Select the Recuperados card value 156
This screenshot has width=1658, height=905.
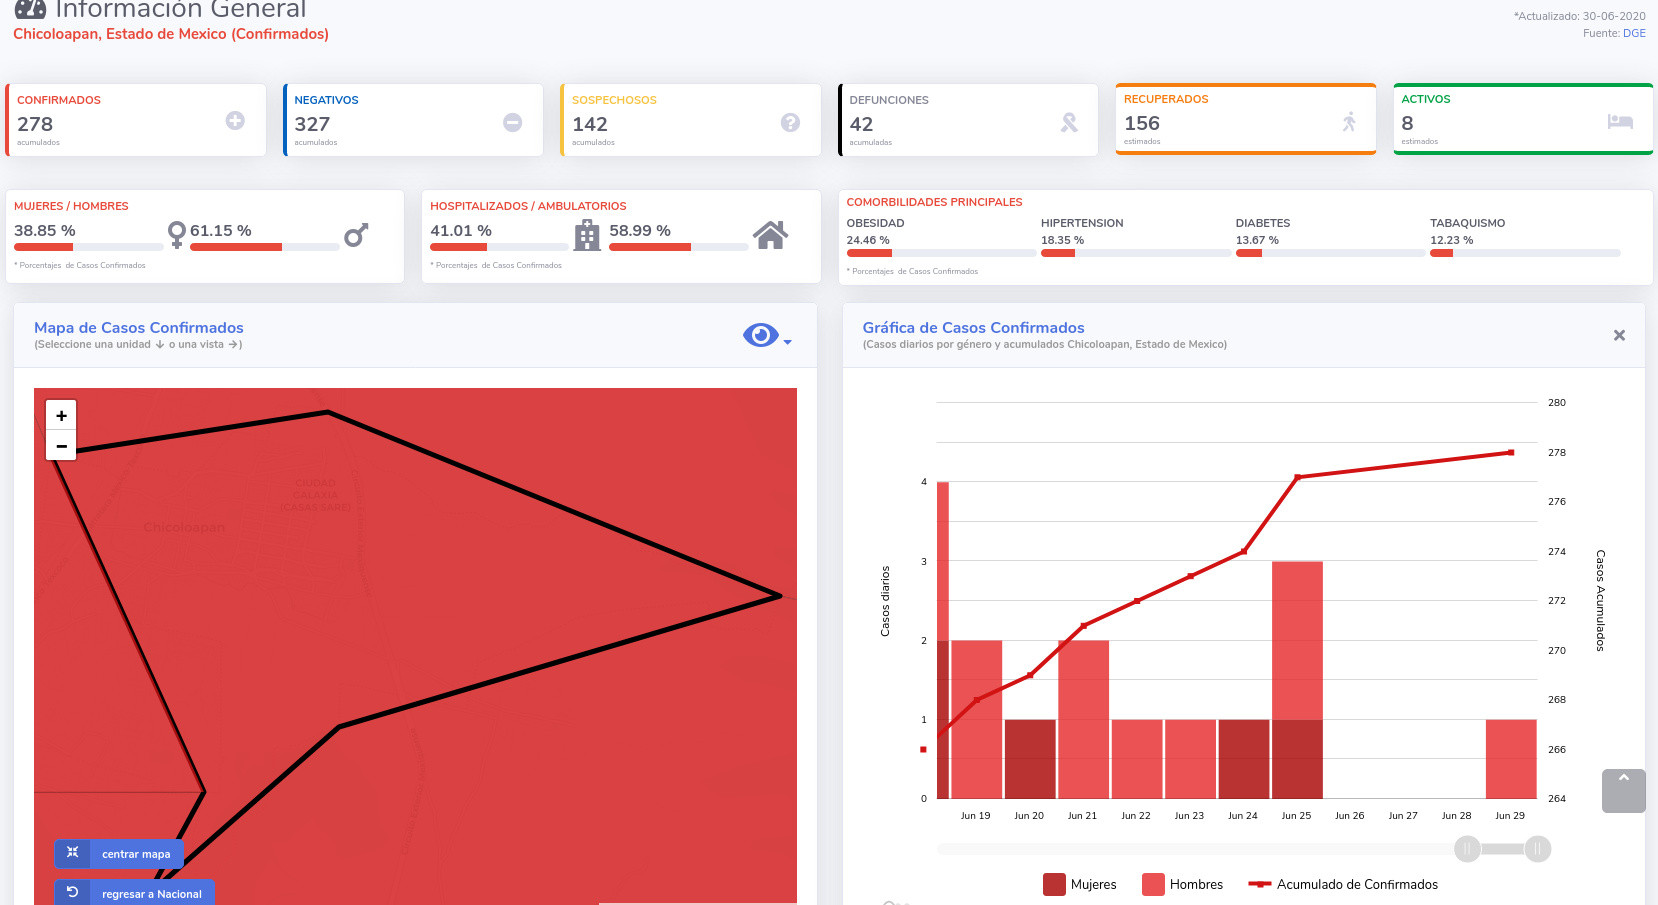[1142, 123]
